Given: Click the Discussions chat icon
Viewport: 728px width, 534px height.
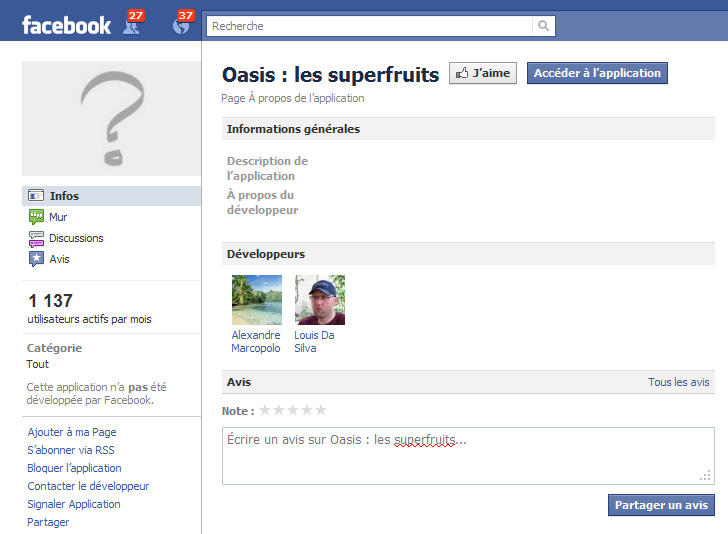Looking at the screenshot, I should 36,238.
